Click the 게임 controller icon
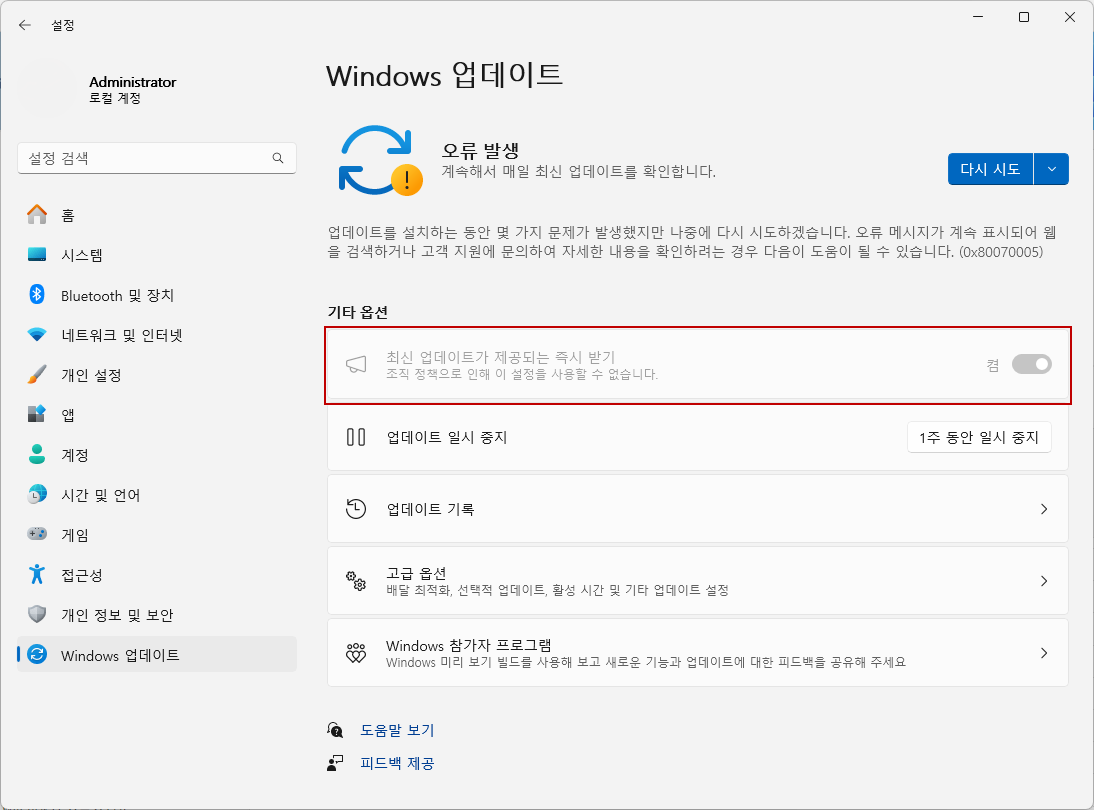Viewport: 1094px width, 810px height. [x=37, y=534]
